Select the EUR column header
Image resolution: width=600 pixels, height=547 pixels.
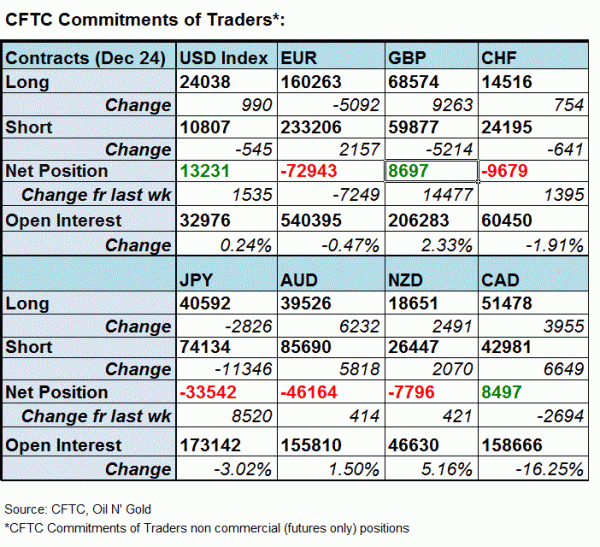pos(299,58)
